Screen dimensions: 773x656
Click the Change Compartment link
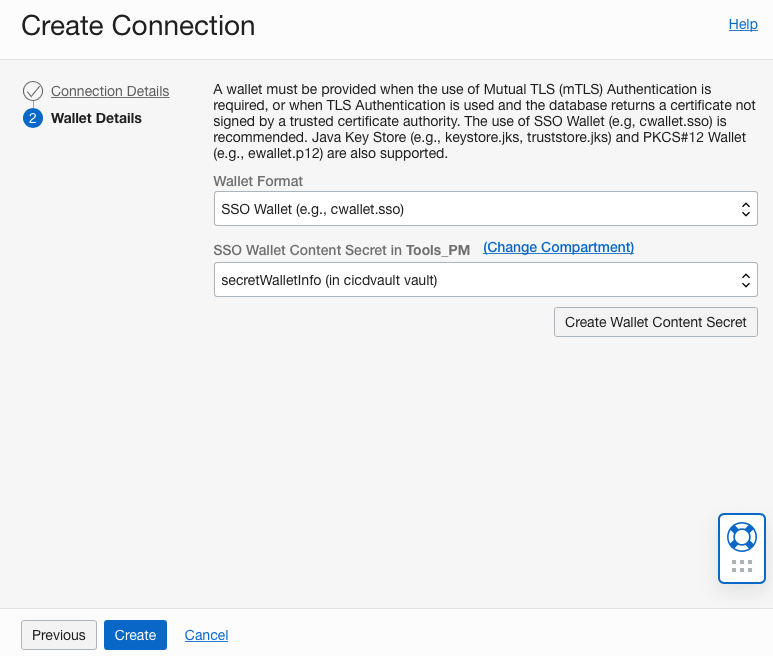click(558, 247)
